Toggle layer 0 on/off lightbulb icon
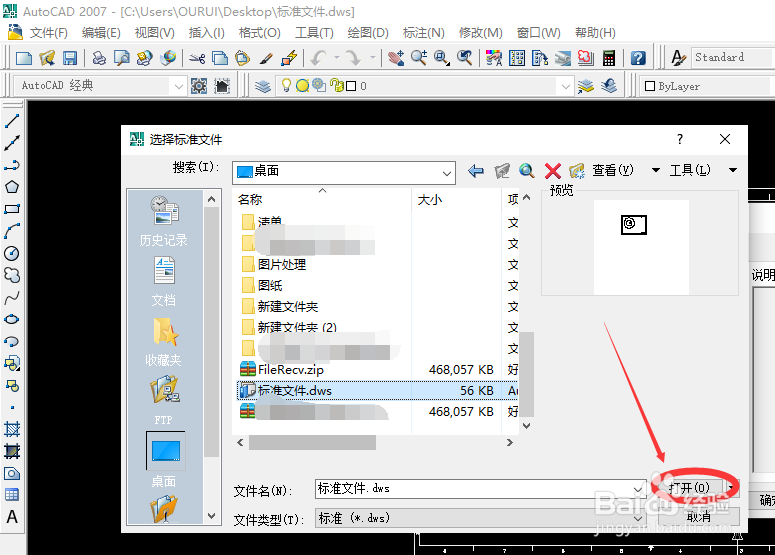 tap(286, 85)
